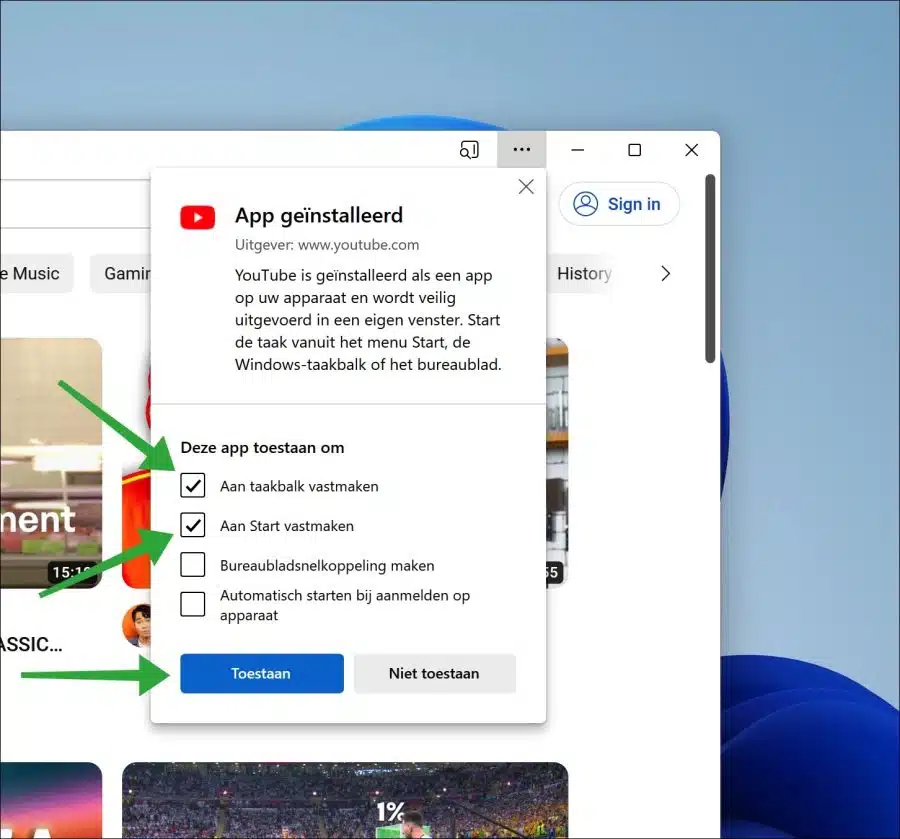The width and height of the screenshot is (900, 839).
Task: Open the app three-dots menu
Action: (x=521, y=149)
